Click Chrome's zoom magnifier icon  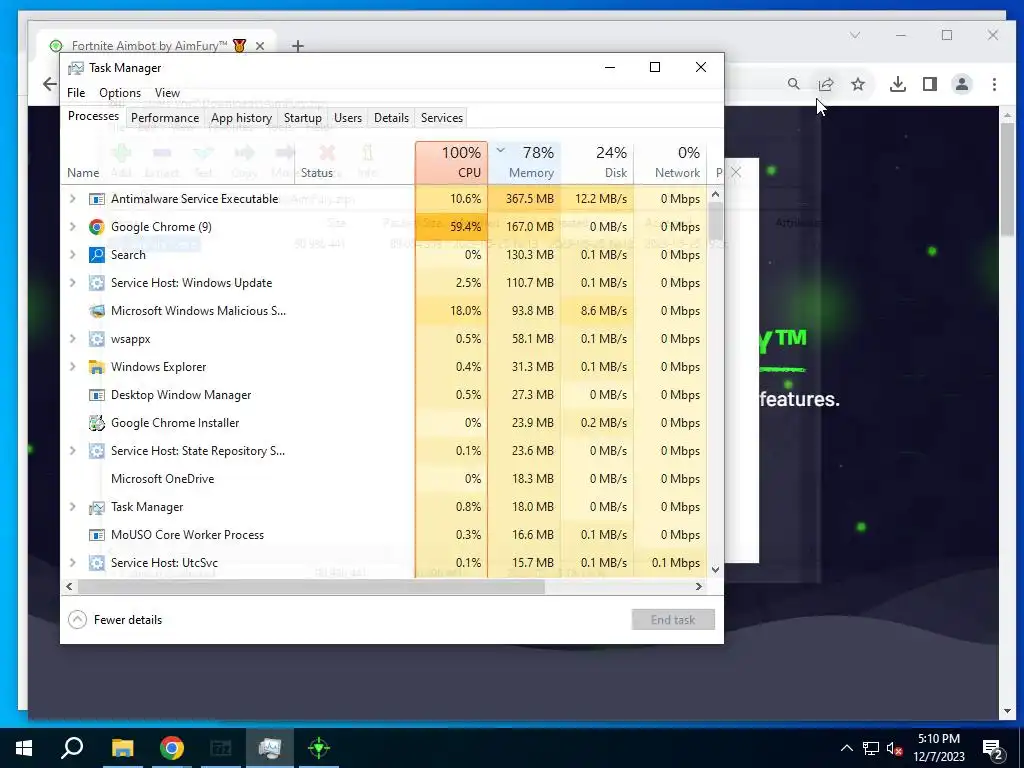coord(793,84)
